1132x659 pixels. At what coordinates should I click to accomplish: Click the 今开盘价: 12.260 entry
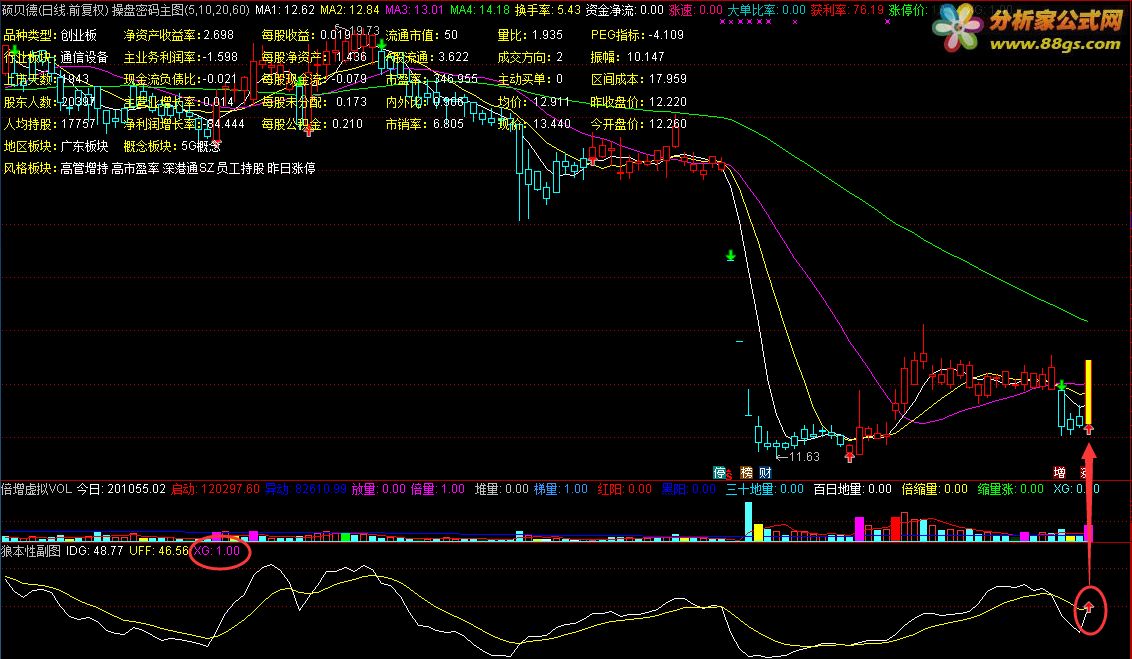pos(638,124)
